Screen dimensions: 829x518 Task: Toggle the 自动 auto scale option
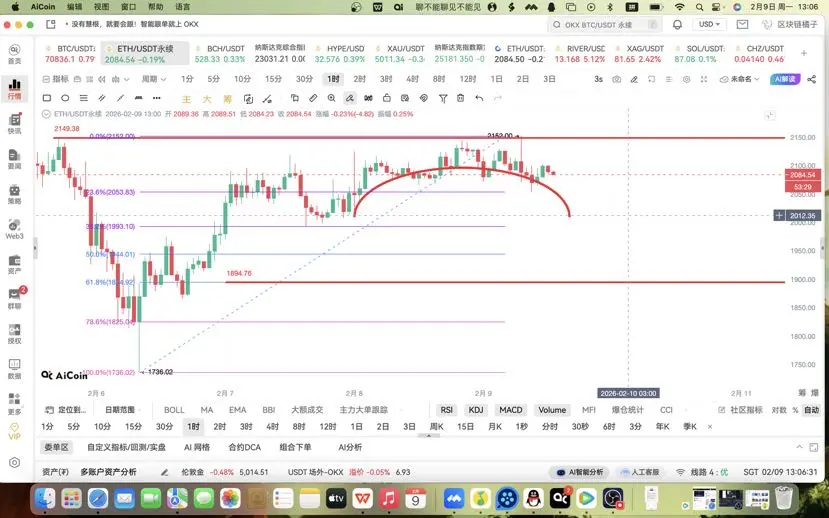click(812, 410)
